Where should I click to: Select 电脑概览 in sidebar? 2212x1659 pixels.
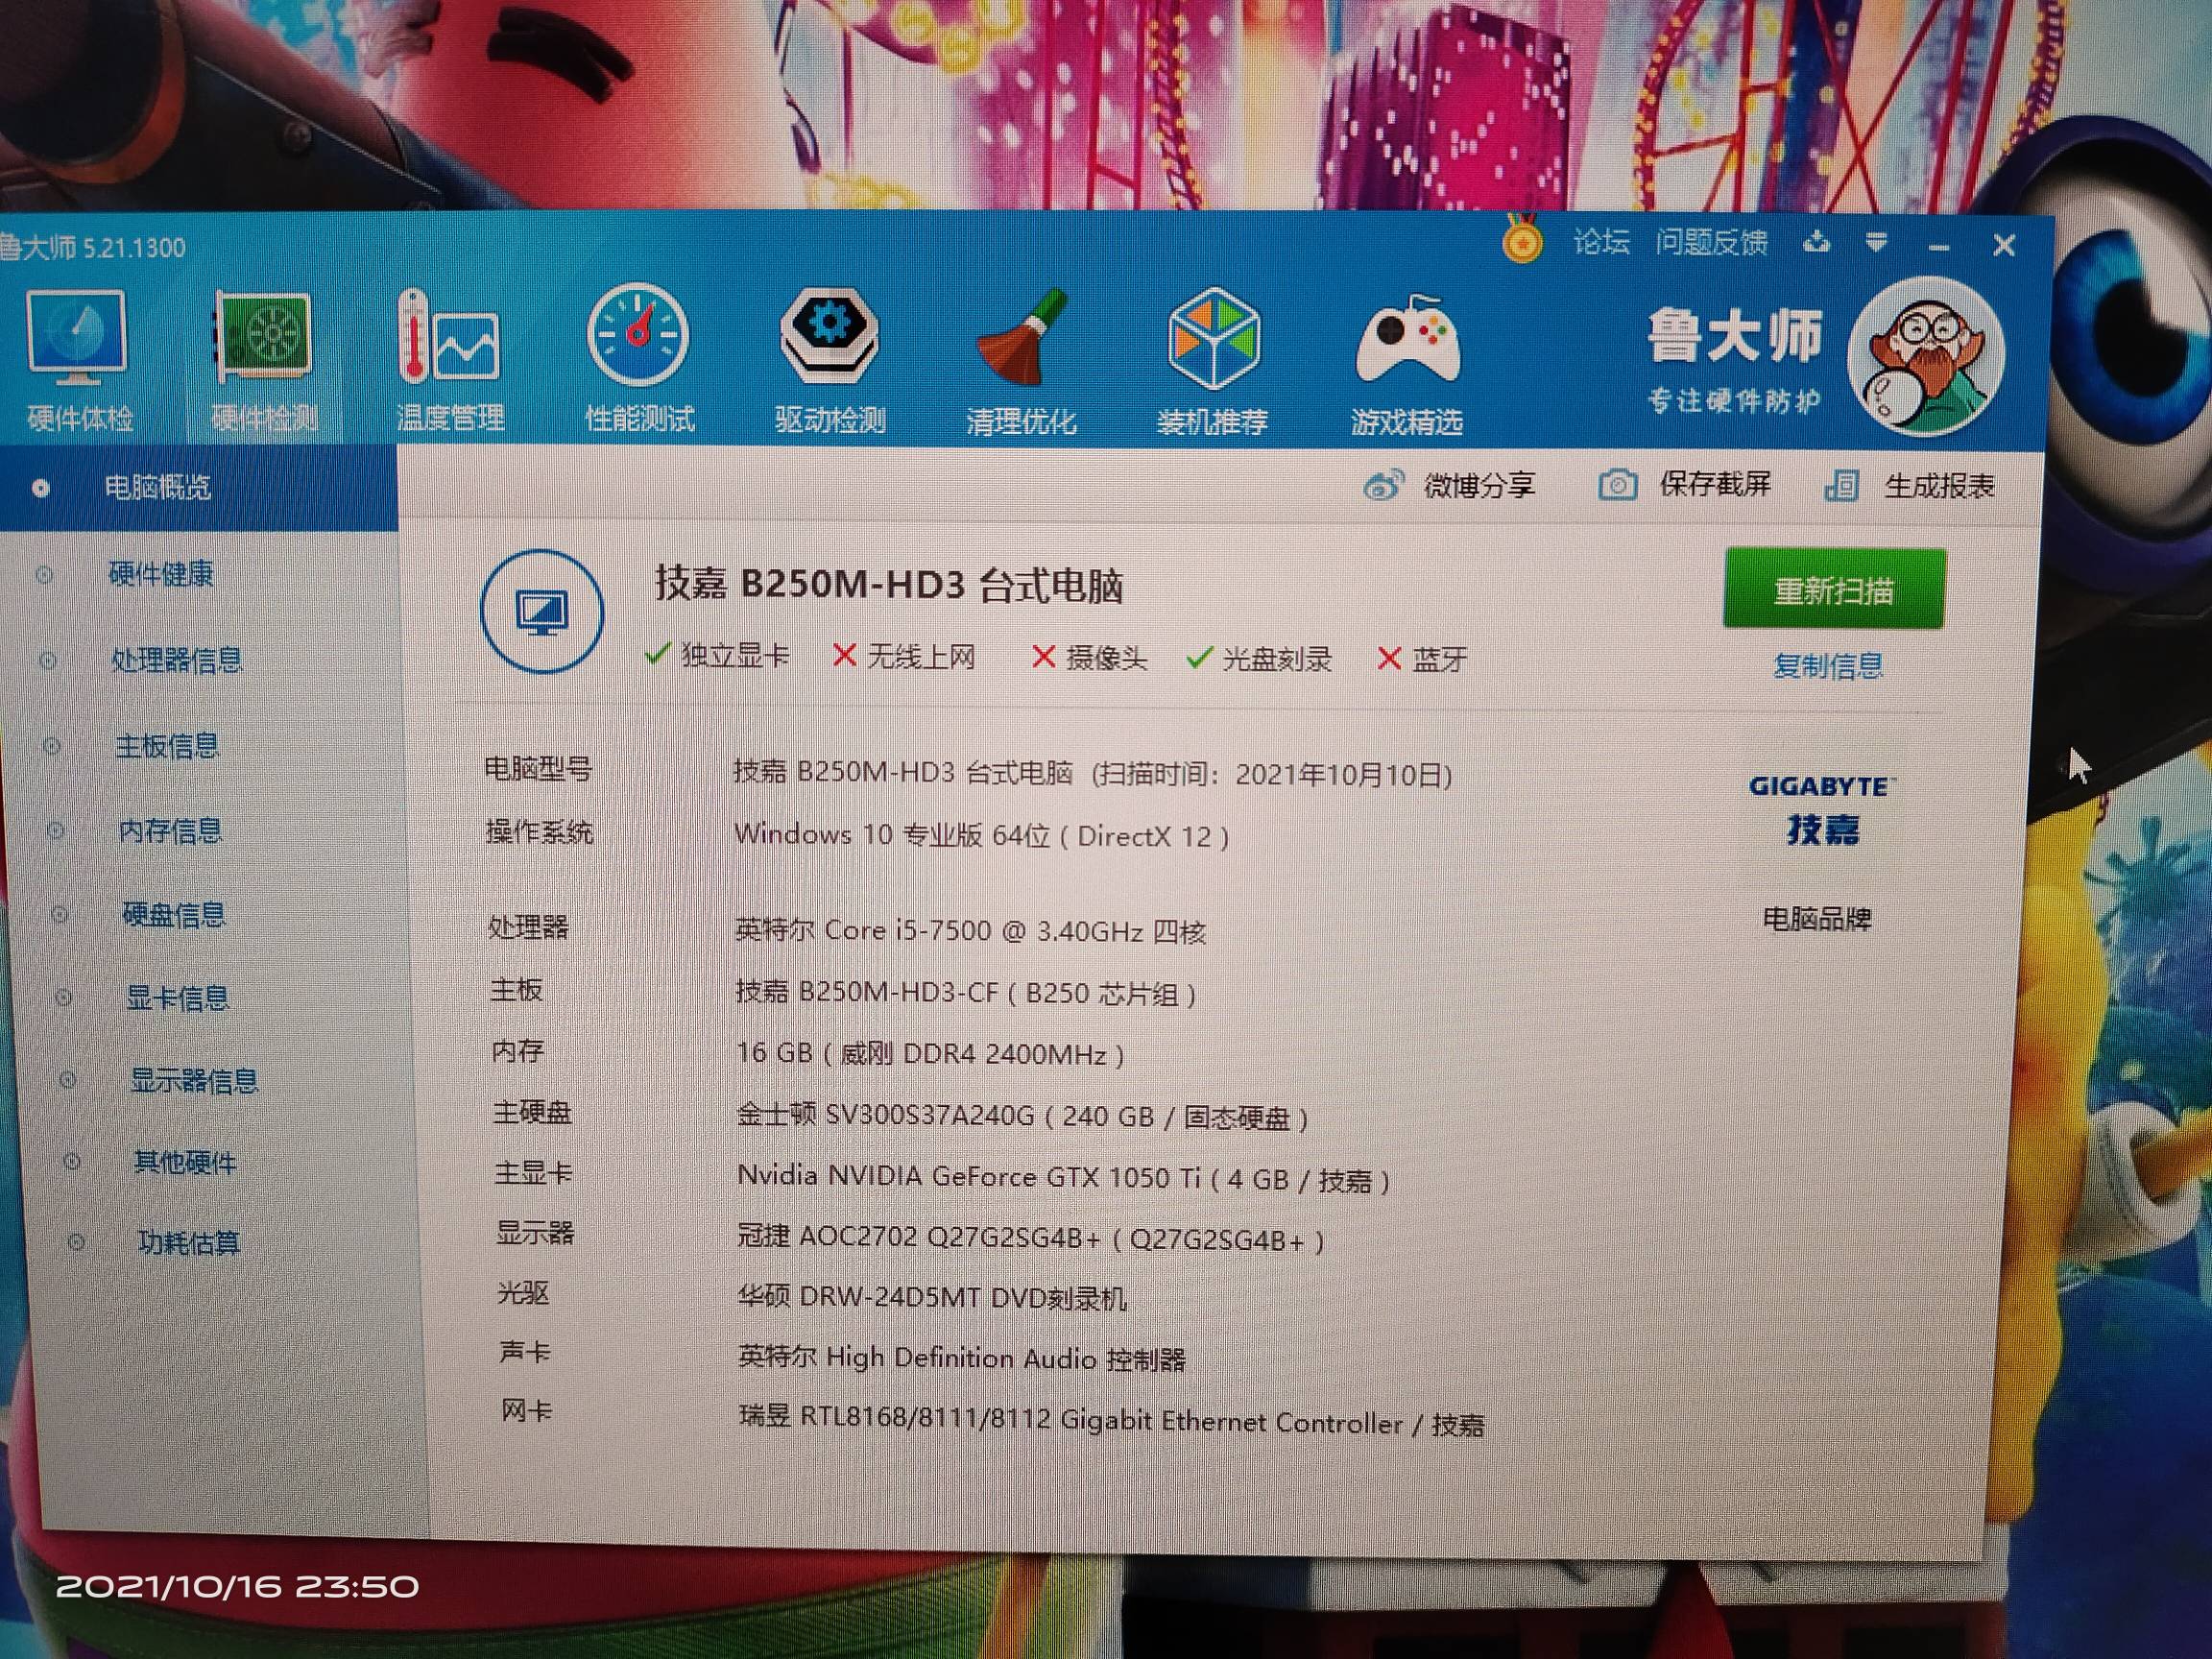(x=198, y=488)
